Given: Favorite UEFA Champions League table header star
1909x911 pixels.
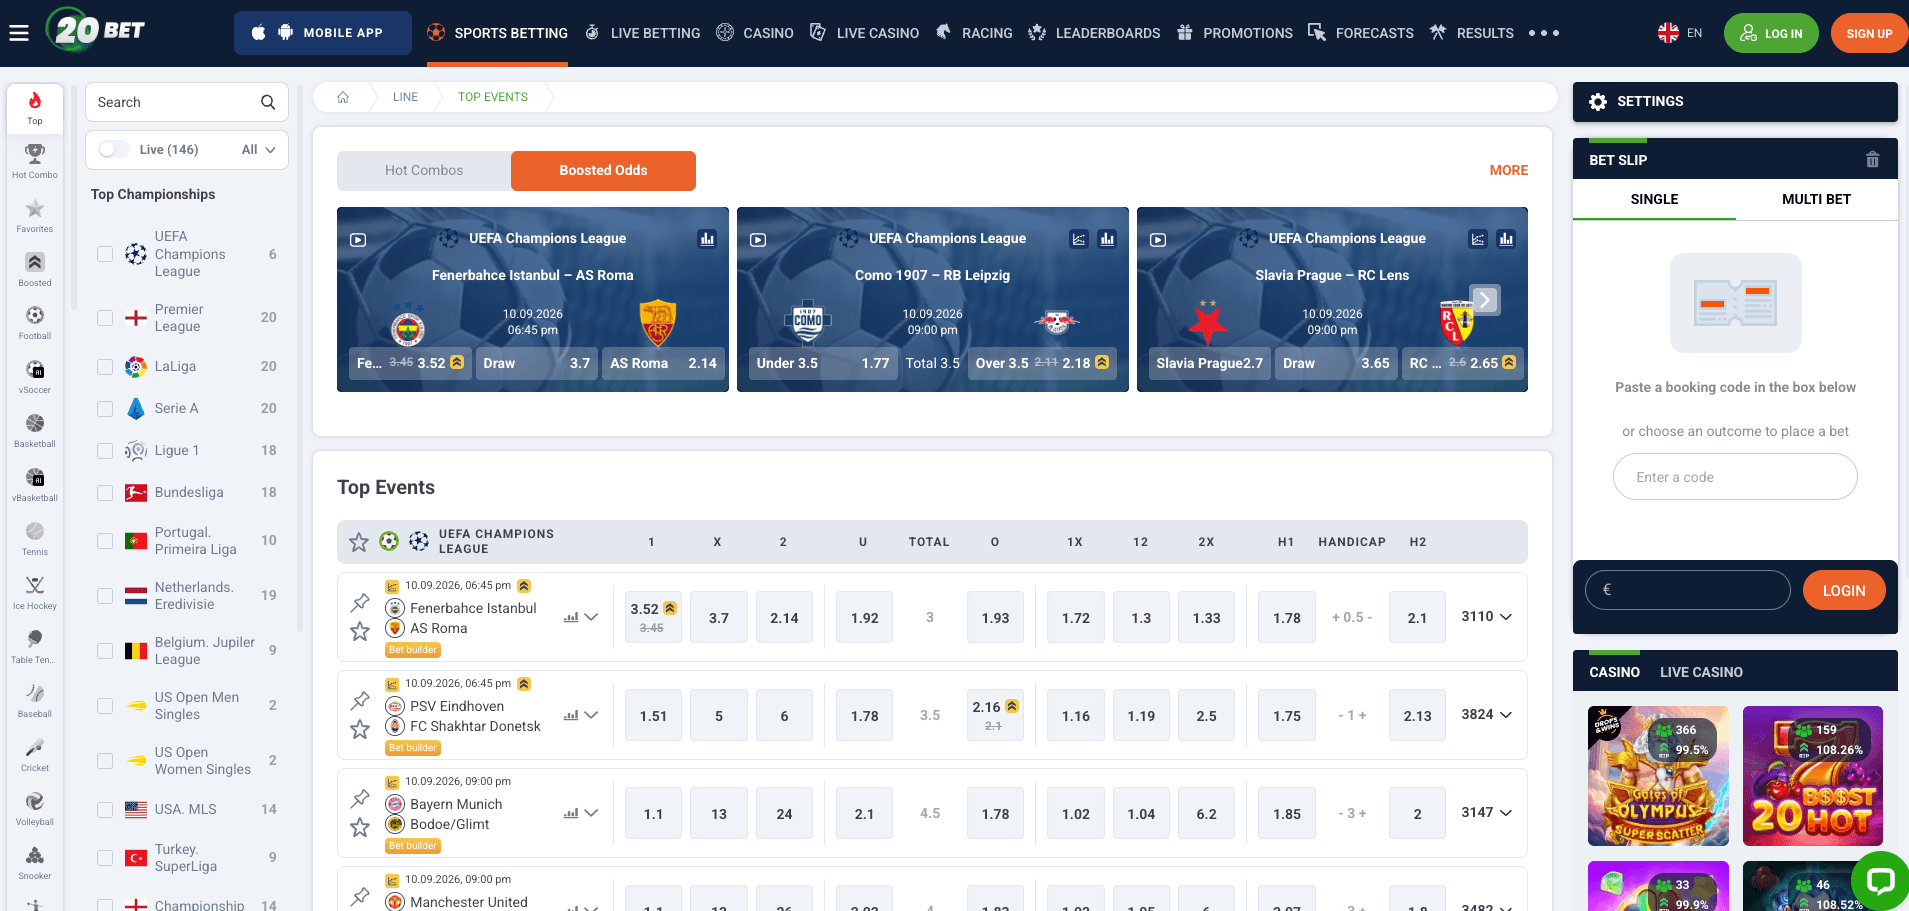Looking at the screenshot, I should (359, 542).
